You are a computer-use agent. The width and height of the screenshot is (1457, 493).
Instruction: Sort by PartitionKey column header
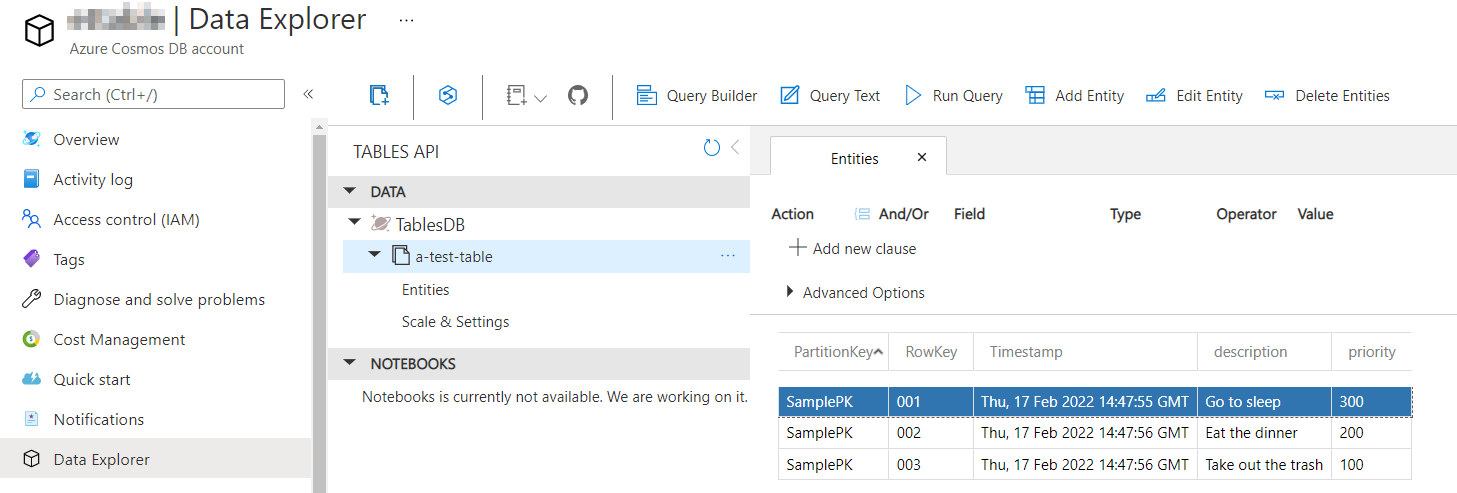tap(834, 352)
